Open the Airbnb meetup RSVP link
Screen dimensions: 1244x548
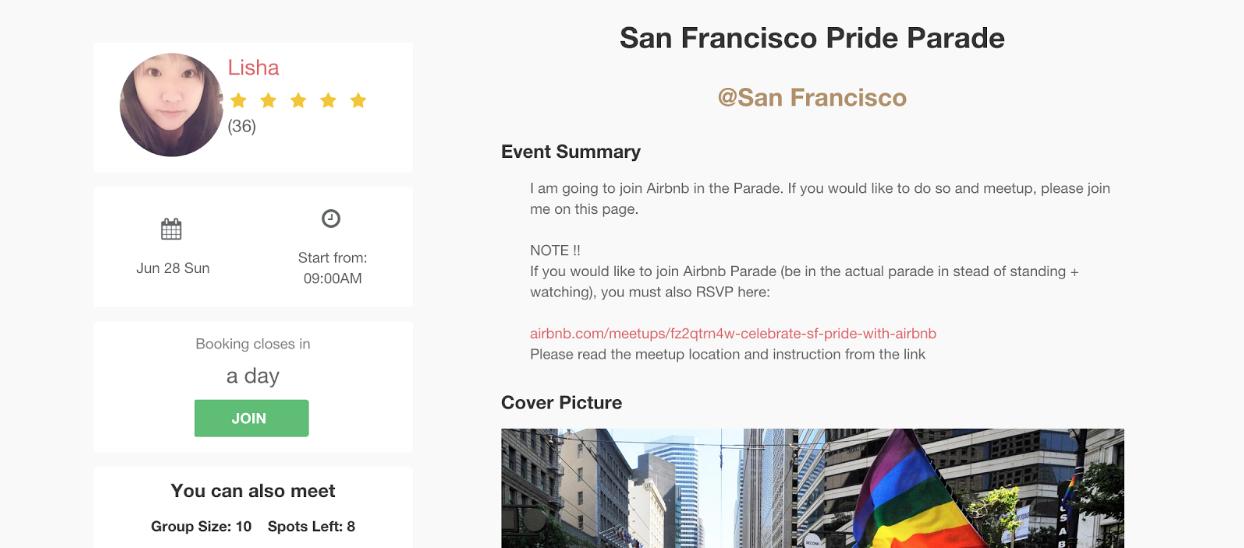coord(733,333)
